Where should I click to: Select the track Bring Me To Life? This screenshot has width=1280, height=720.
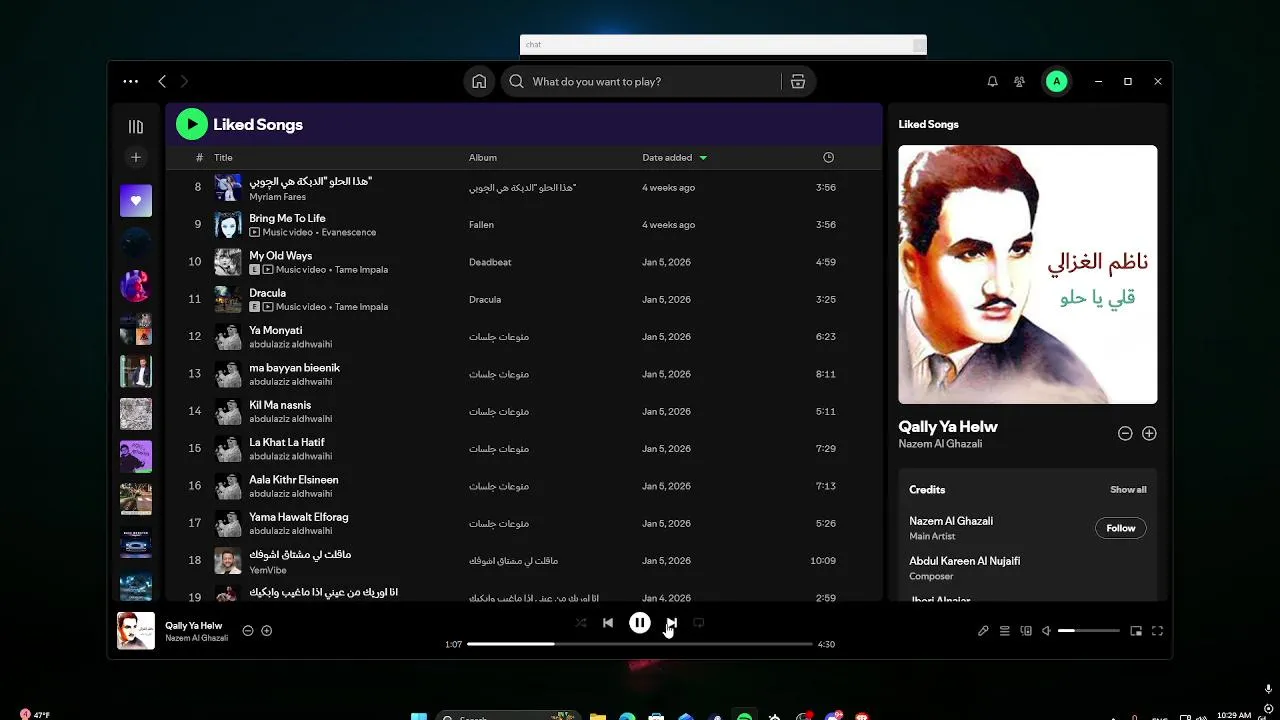(287, 218)
